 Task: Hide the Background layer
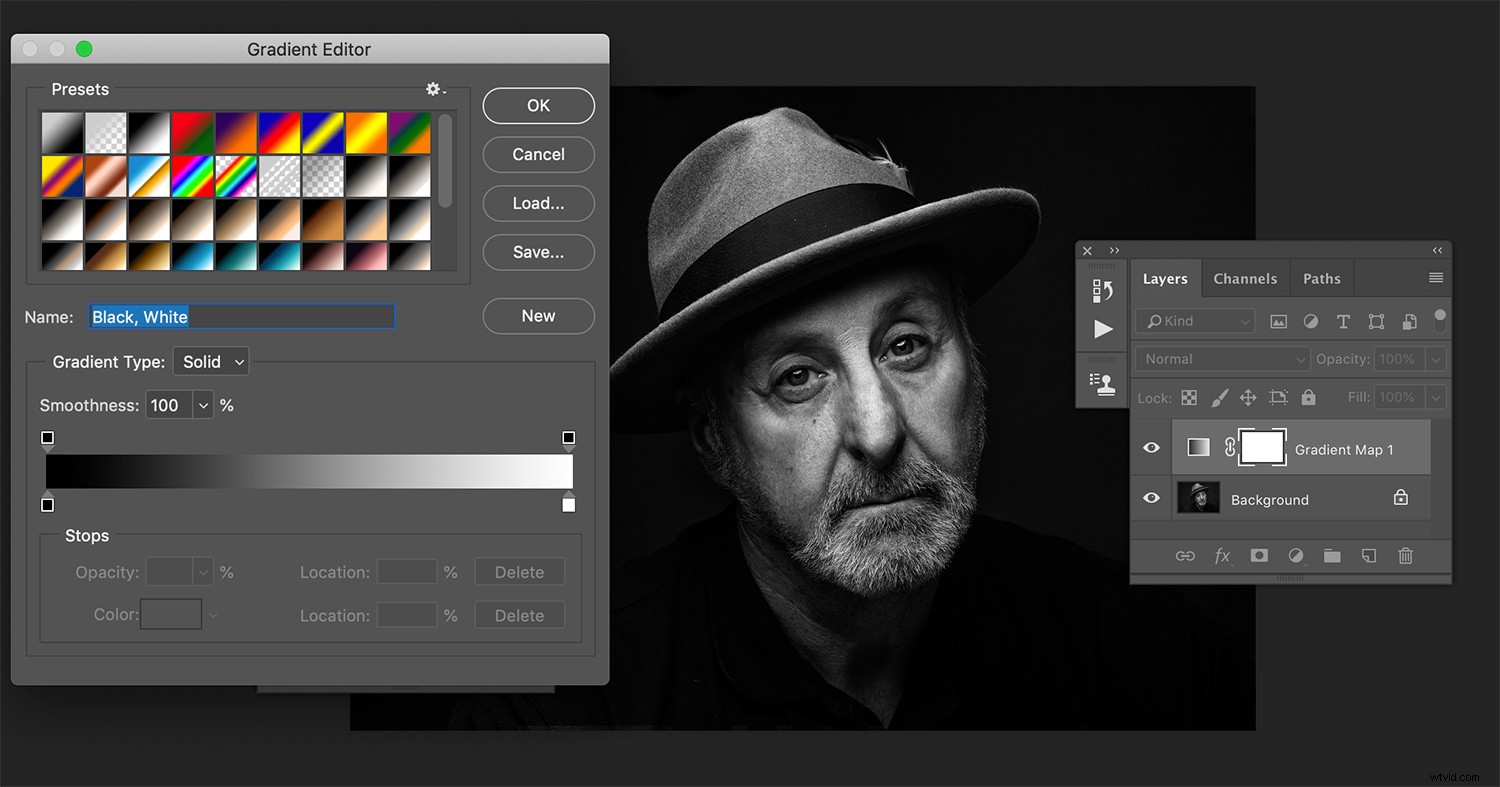pos(1151,497)
